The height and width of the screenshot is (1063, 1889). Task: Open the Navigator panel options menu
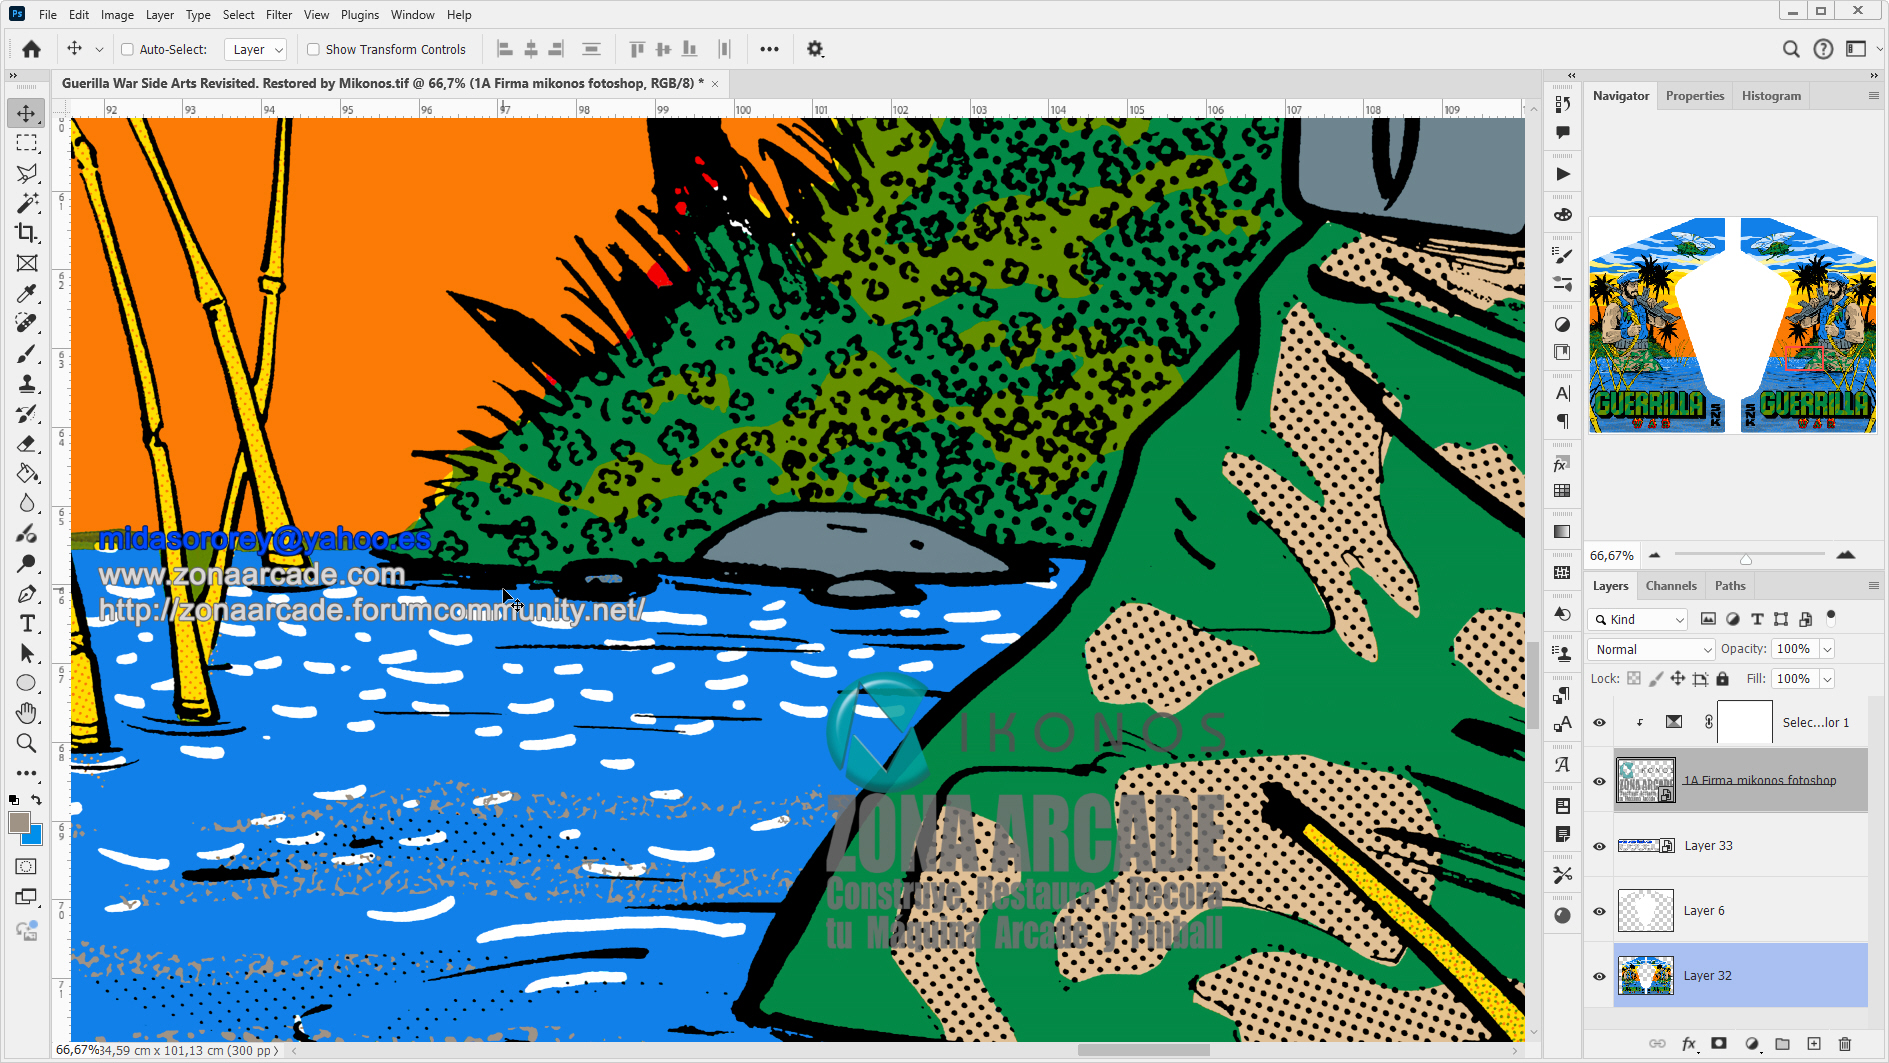pyautogui.click(x=1873, y=96)
